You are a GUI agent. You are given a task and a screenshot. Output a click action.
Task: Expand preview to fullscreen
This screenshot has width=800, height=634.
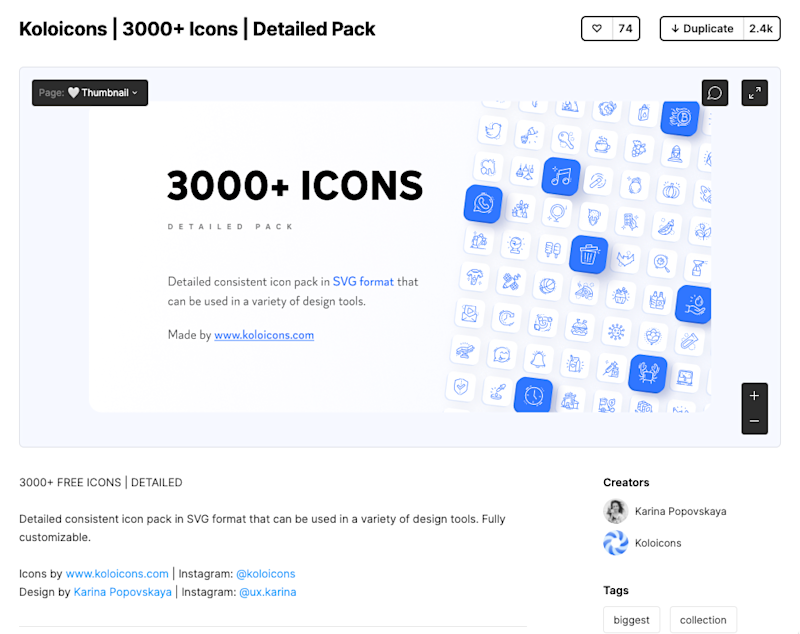755,93
